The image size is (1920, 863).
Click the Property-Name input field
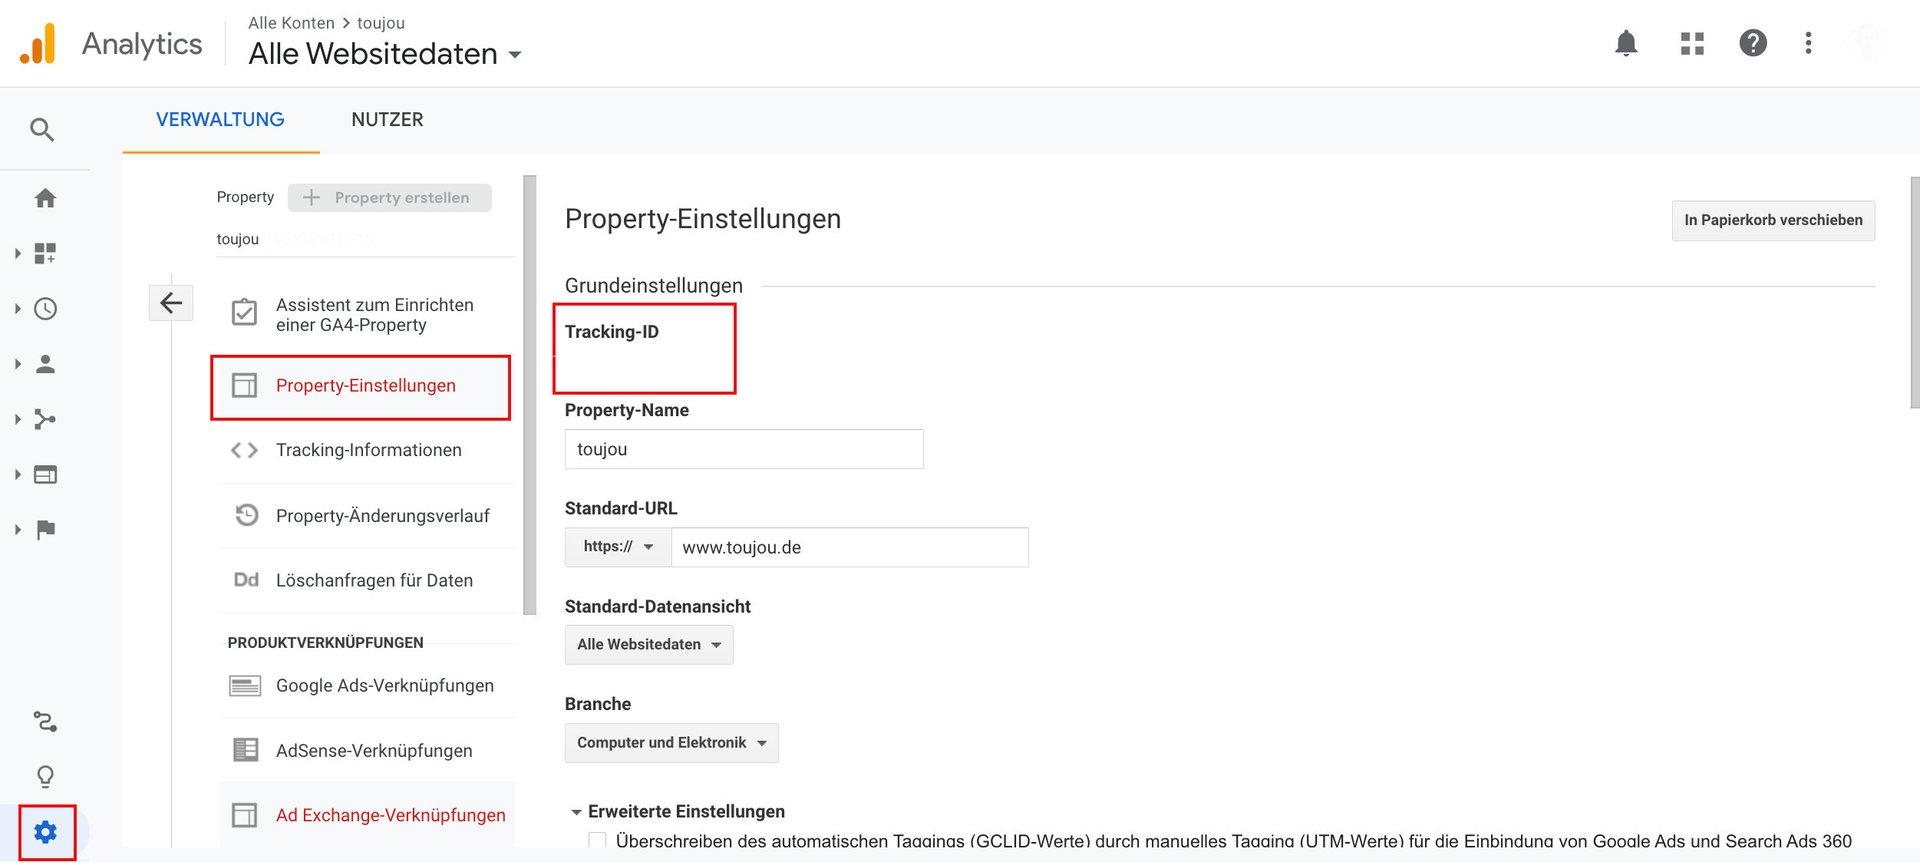pos(743,450)
